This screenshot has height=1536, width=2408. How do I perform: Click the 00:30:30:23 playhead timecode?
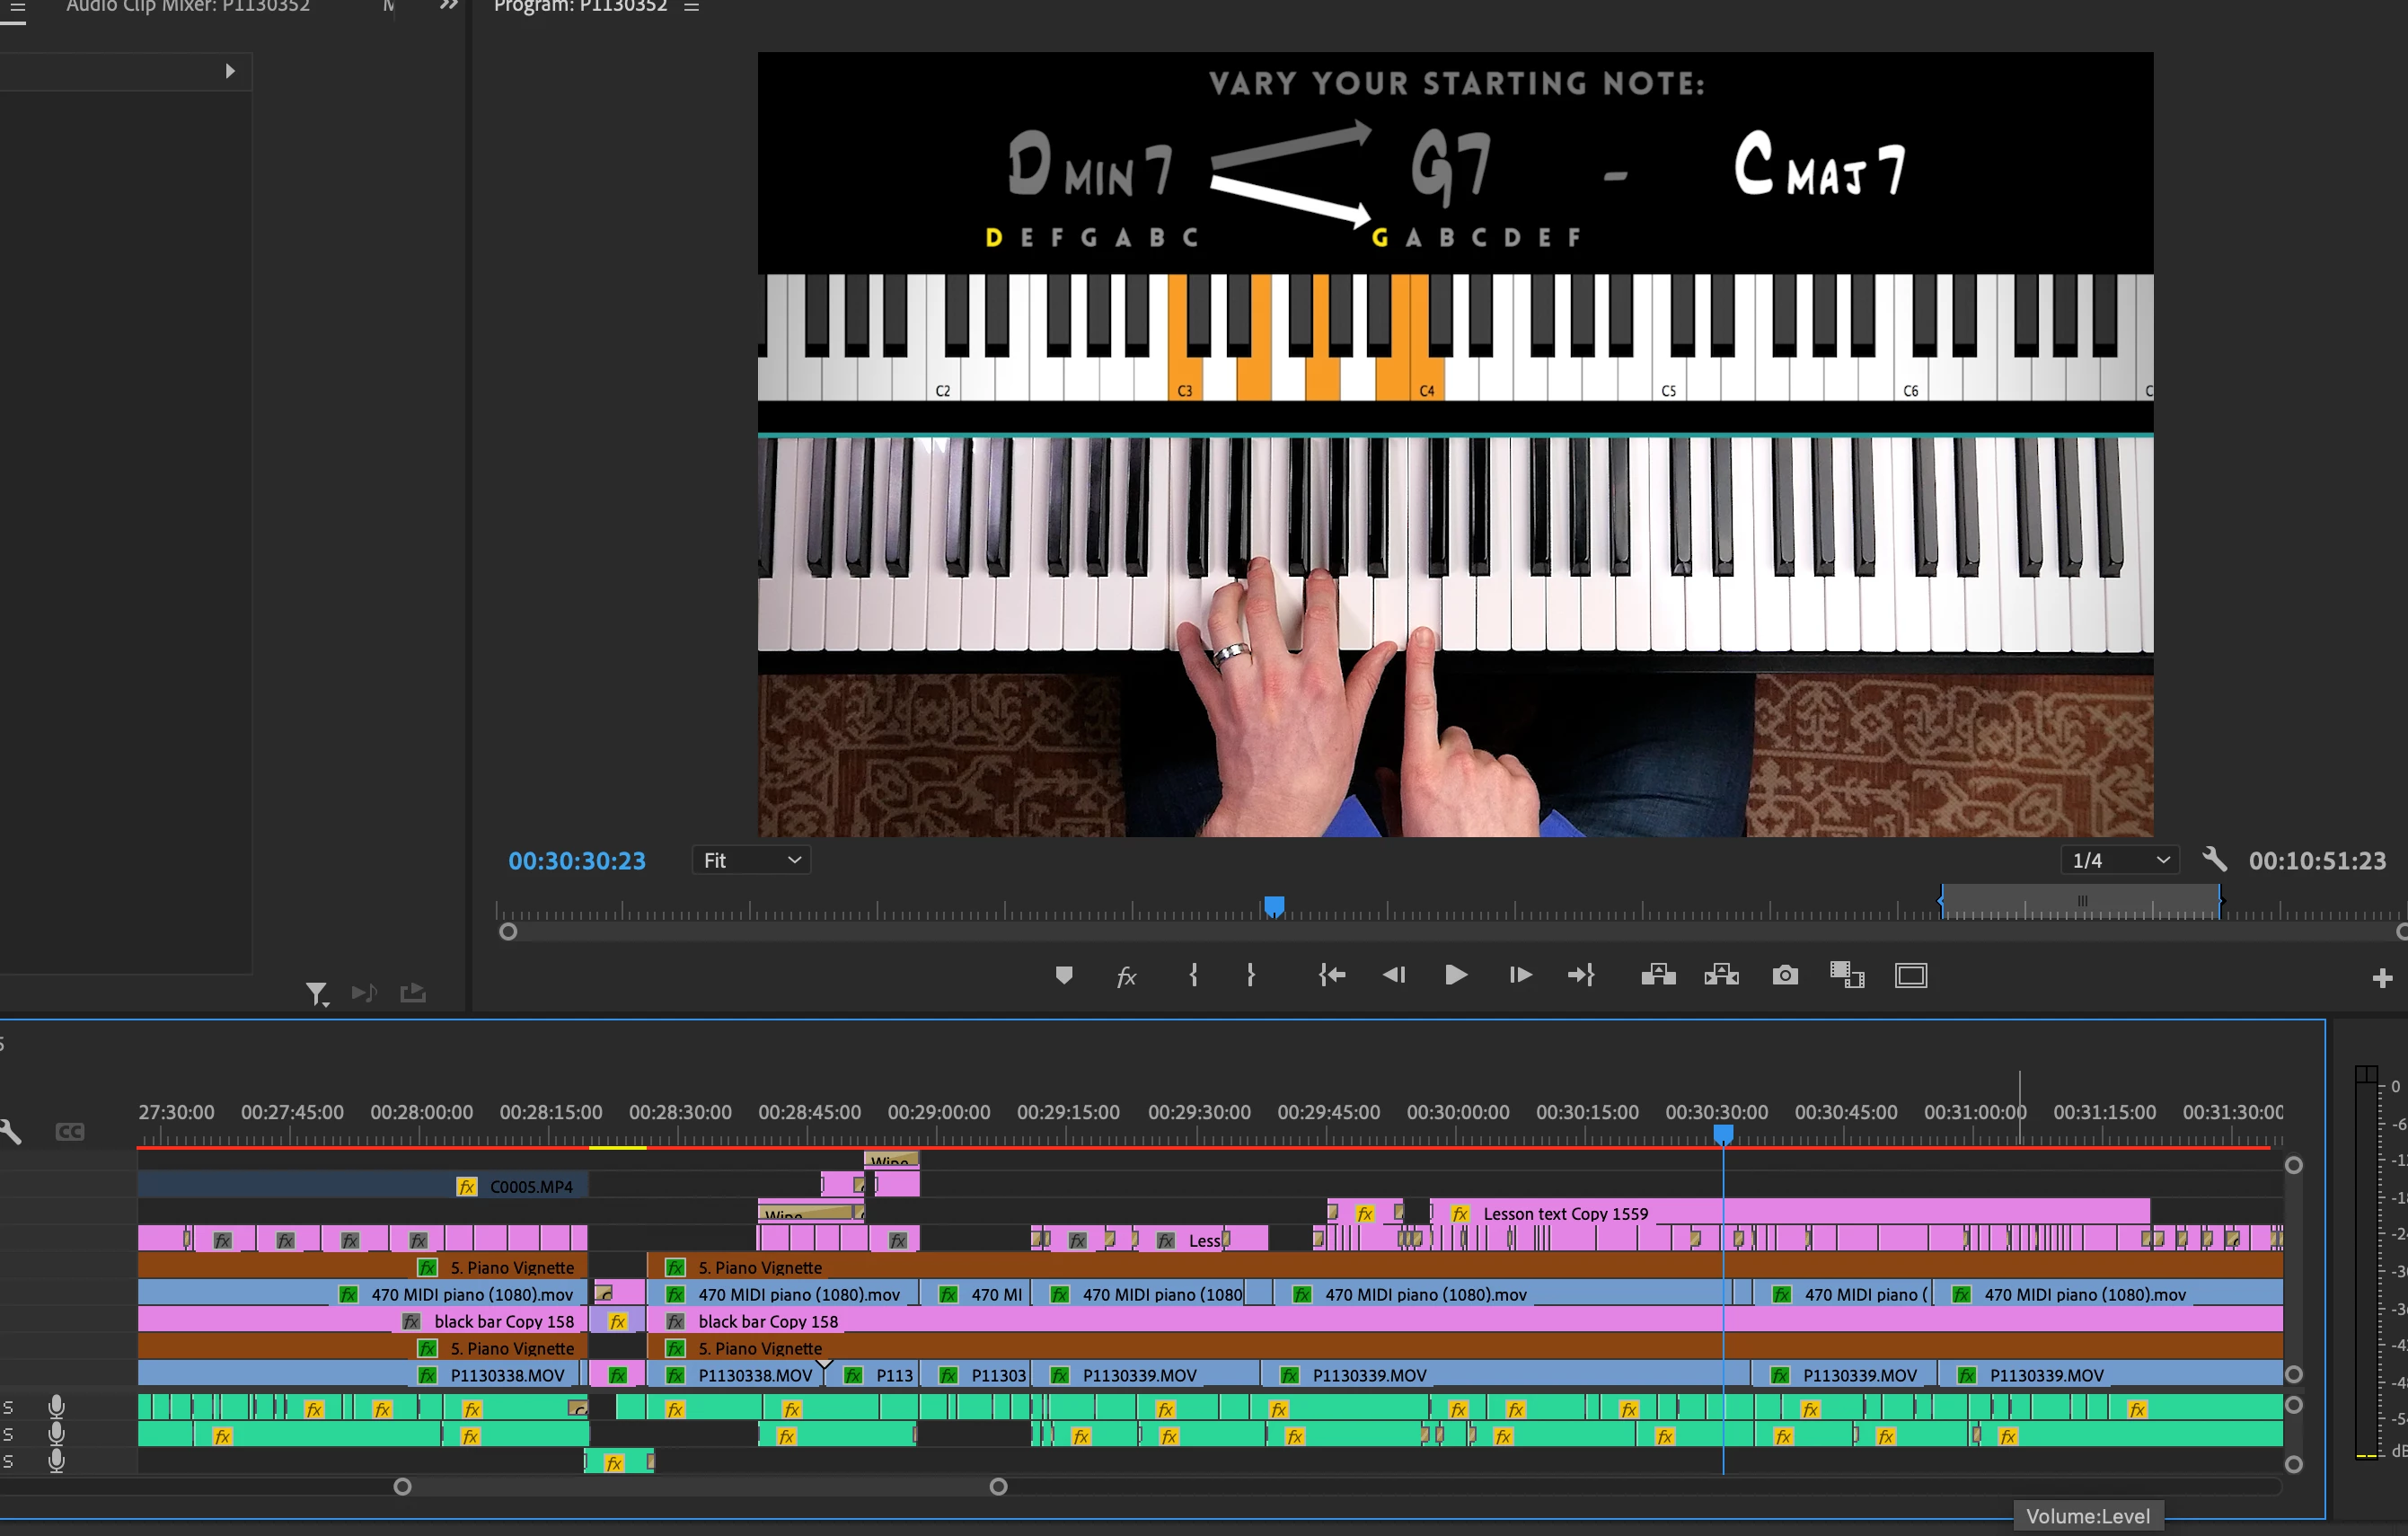(577, 861)
